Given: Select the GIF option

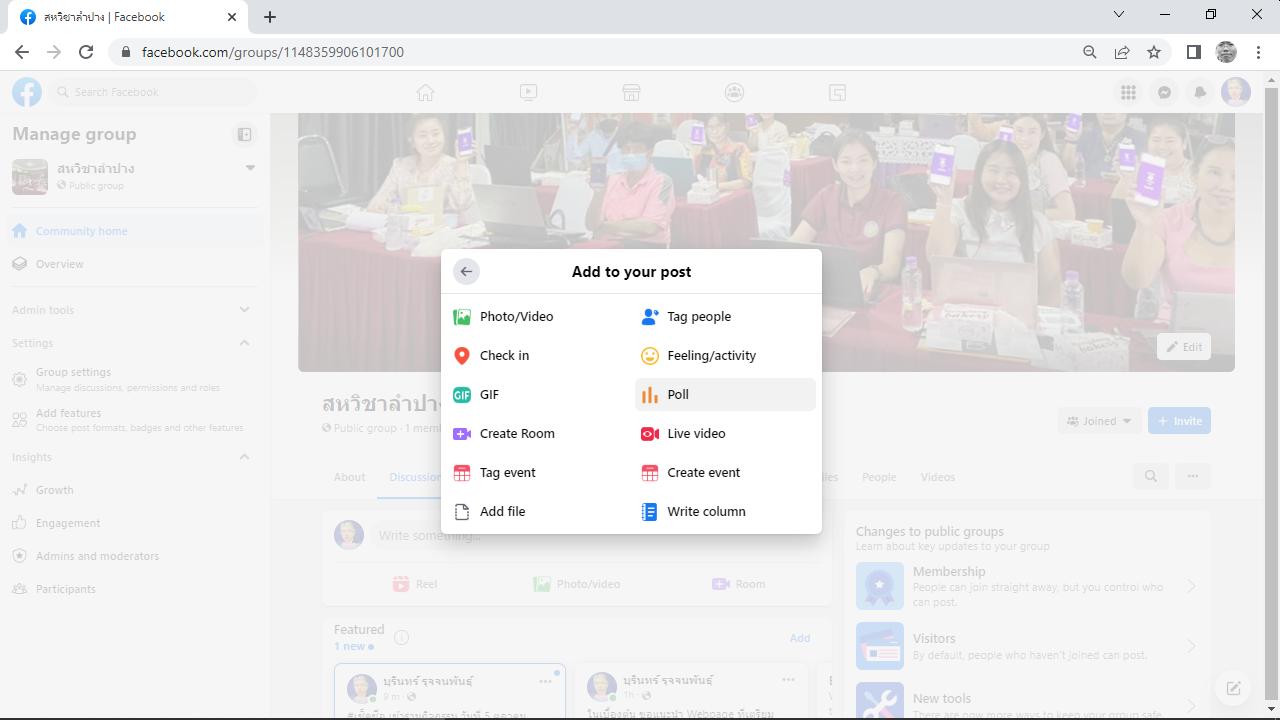Looking at the screenshot, I should [538, 395].
